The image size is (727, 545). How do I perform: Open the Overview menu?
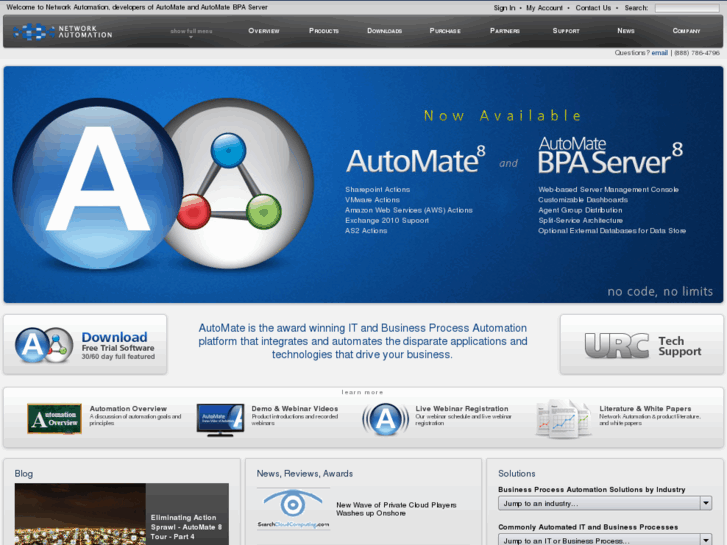[x=264, y=31]
